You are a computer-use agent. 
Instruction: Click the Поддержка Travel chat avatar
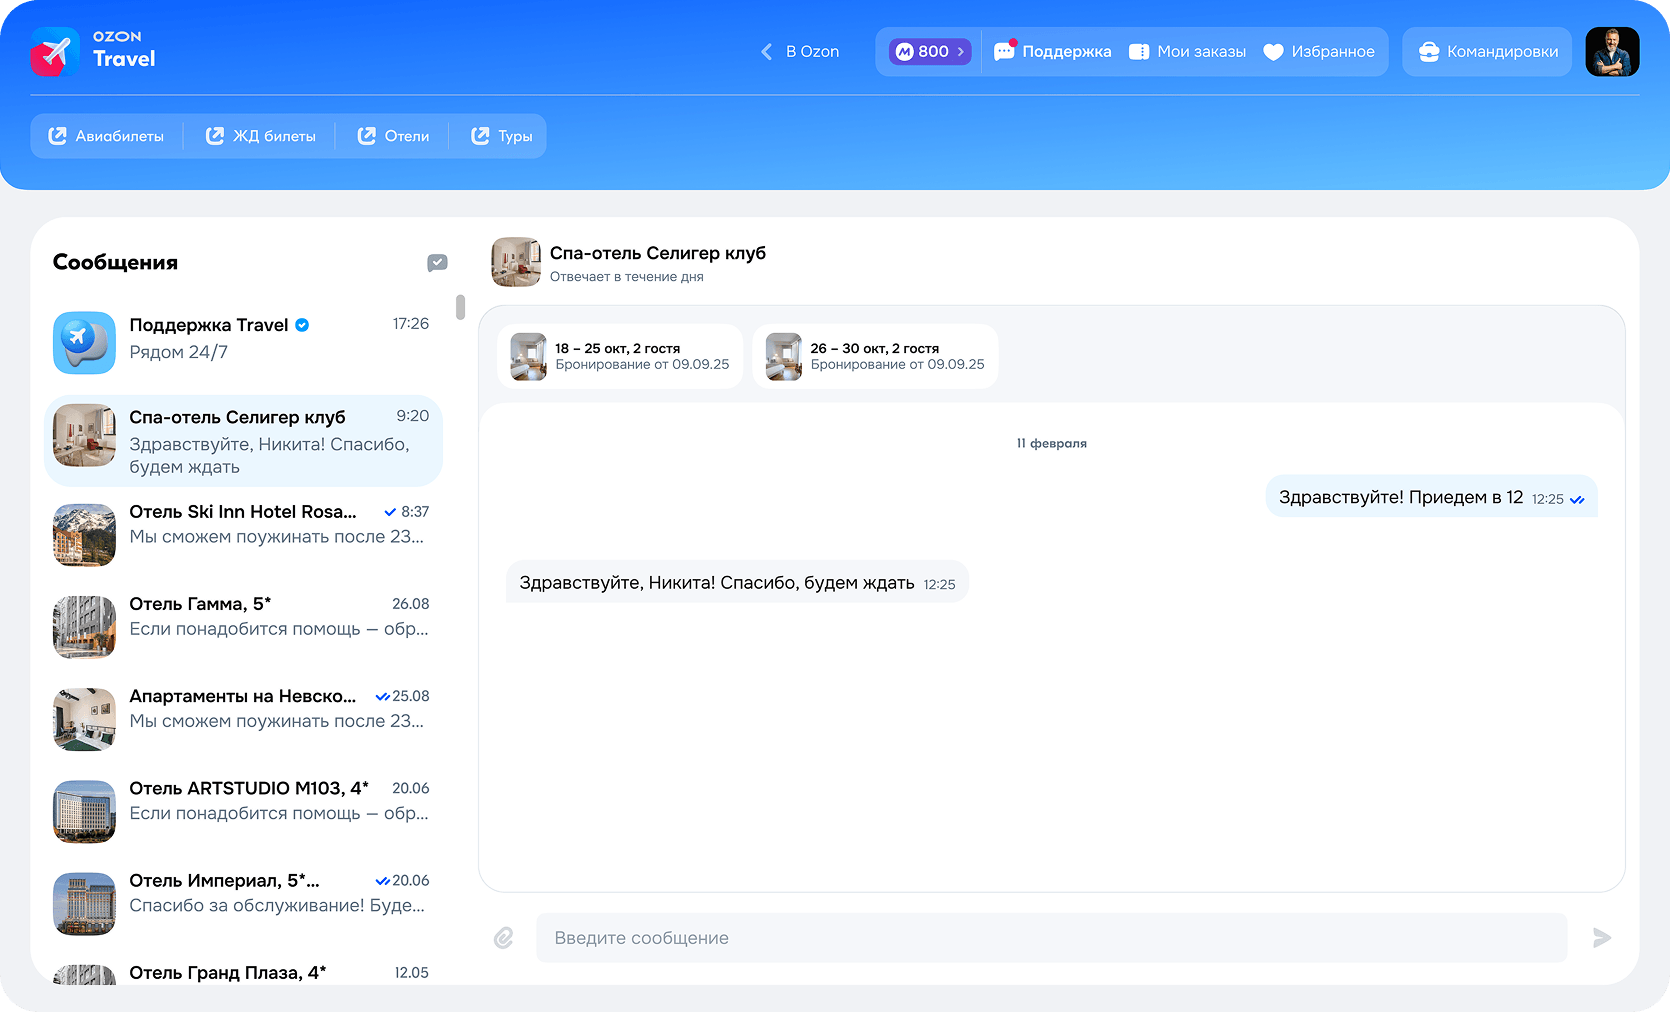point(84,342)
